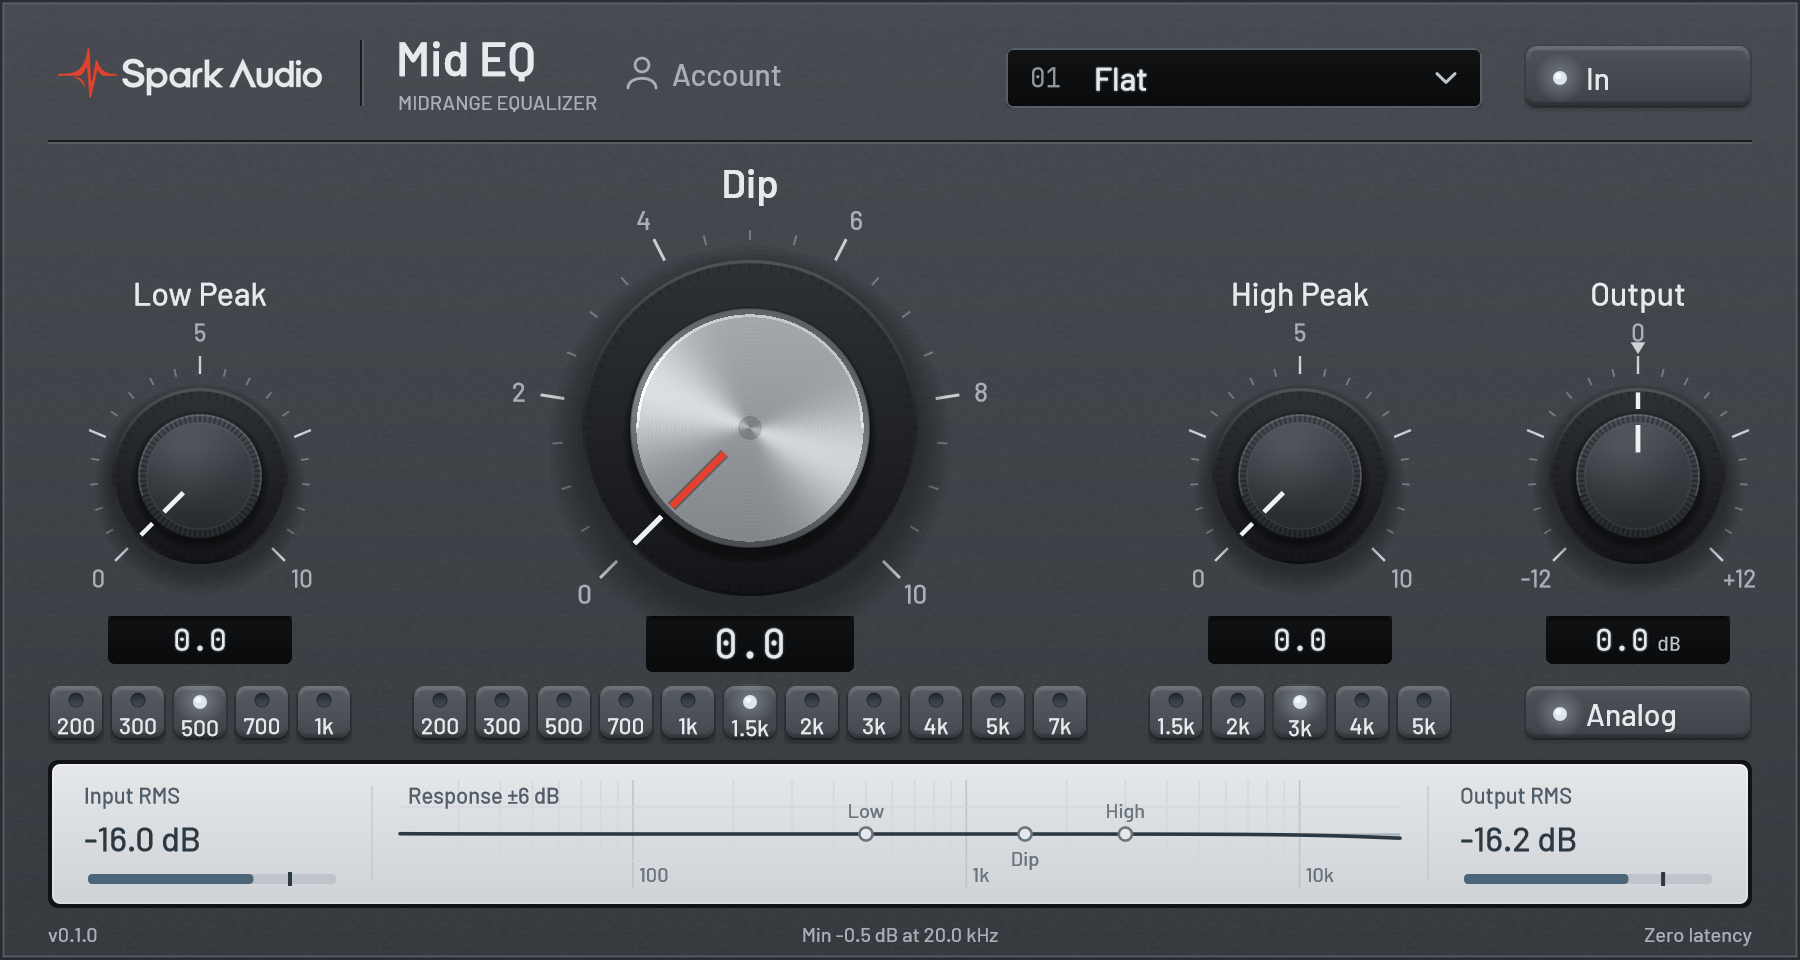This screenshot has height=960, width=1800.
Task: Click the Dip value field
Action: pos(750,644)
